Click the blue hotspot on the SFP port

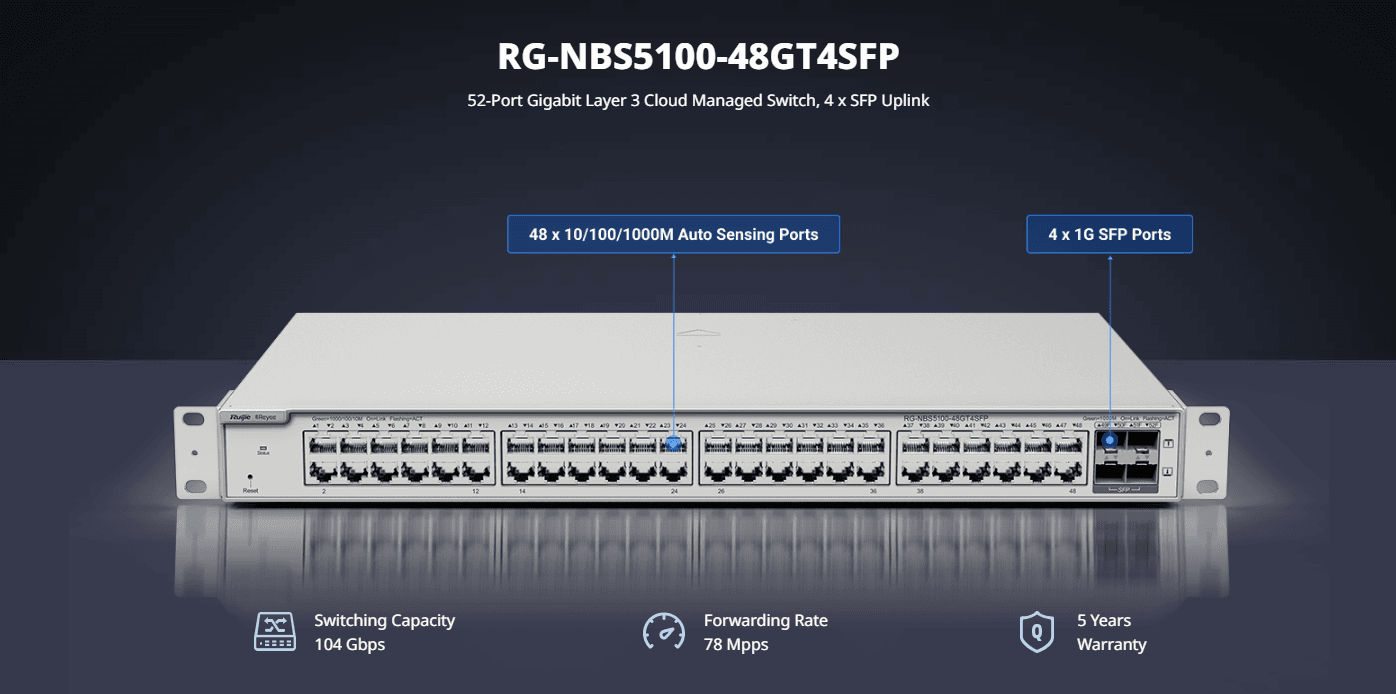pos(1109,440)
